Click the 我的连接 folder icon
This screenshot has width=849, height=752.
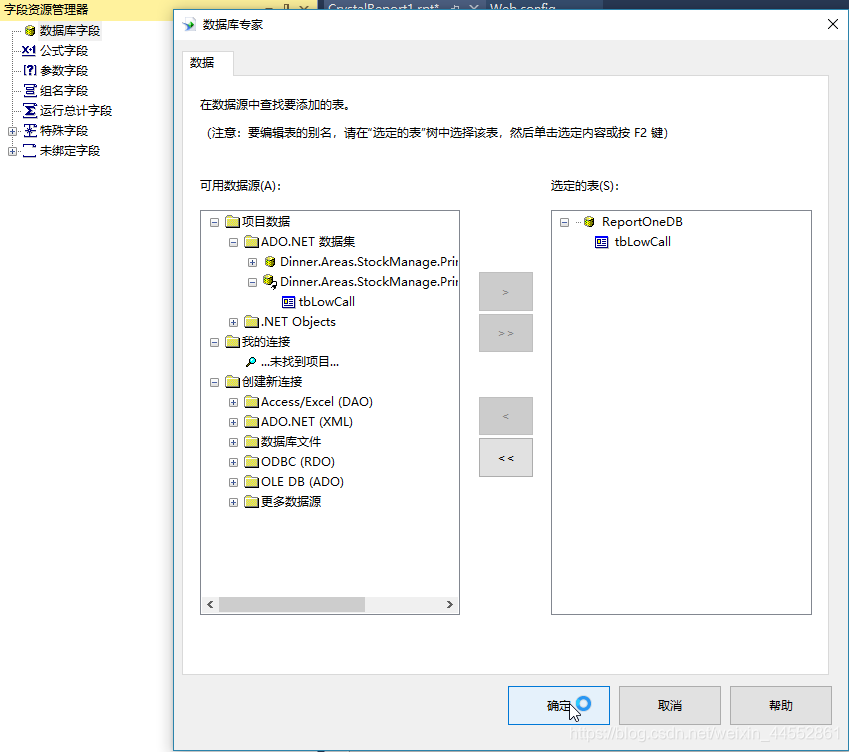pyautogui.click(x=233, y=342)
